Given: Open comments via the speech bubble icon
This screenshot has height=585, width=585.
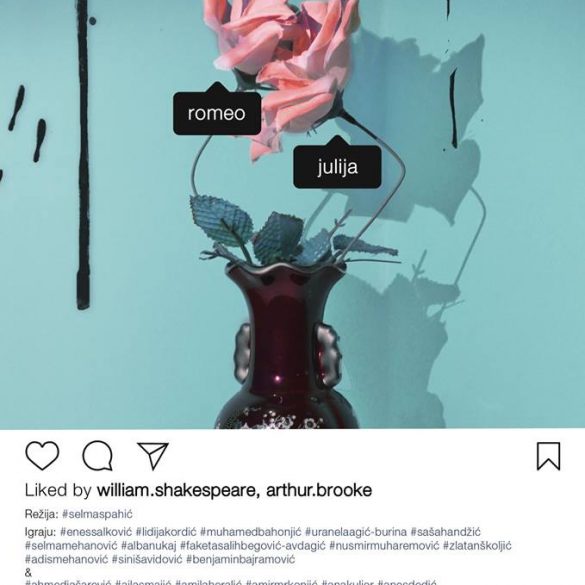Looking at the screenshot, I should coord(97,456).
